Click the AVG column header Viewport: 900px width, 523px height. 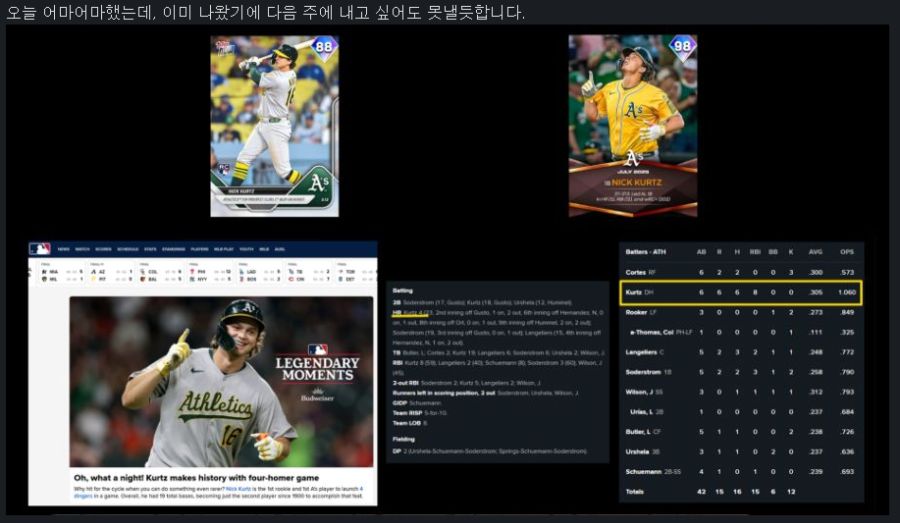coord(815,252)
